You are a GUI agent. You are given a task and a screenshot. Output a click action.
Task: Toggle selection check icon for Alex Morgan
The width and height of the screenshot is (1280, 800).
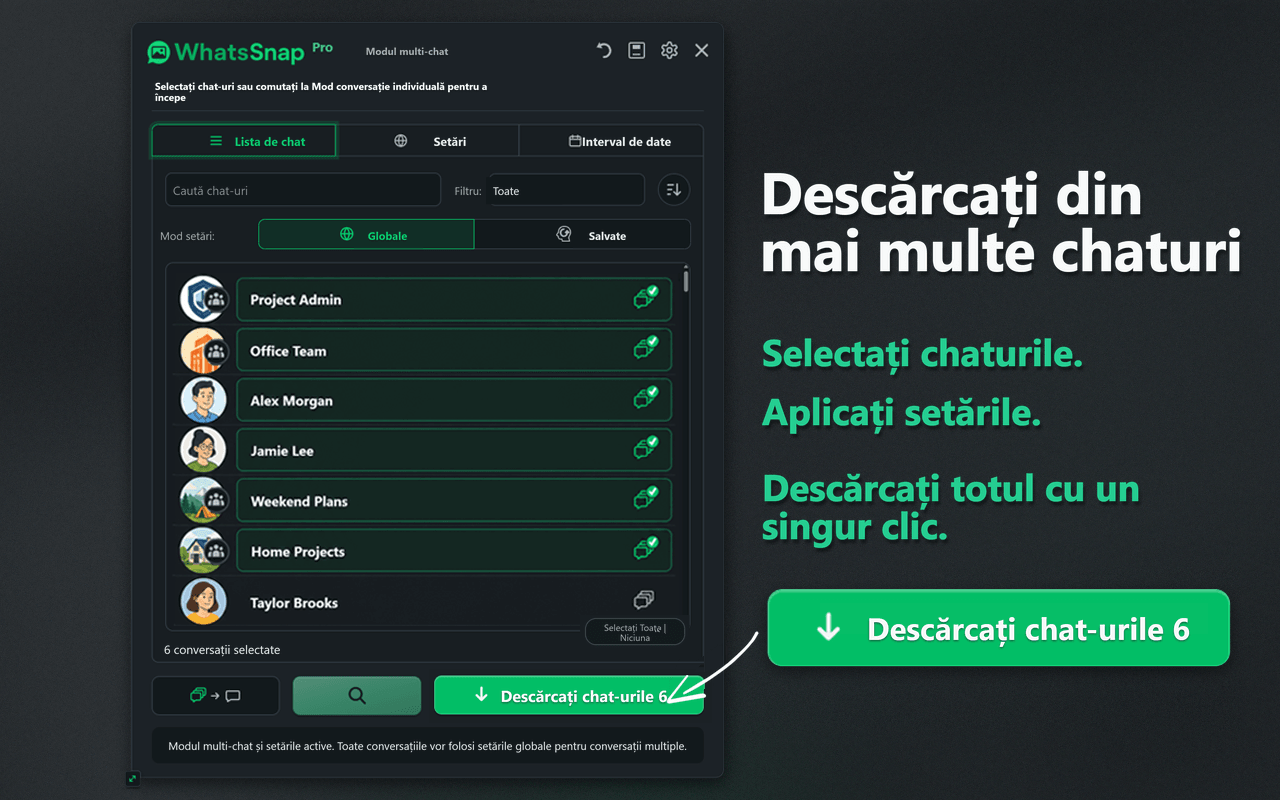point(645,397)
